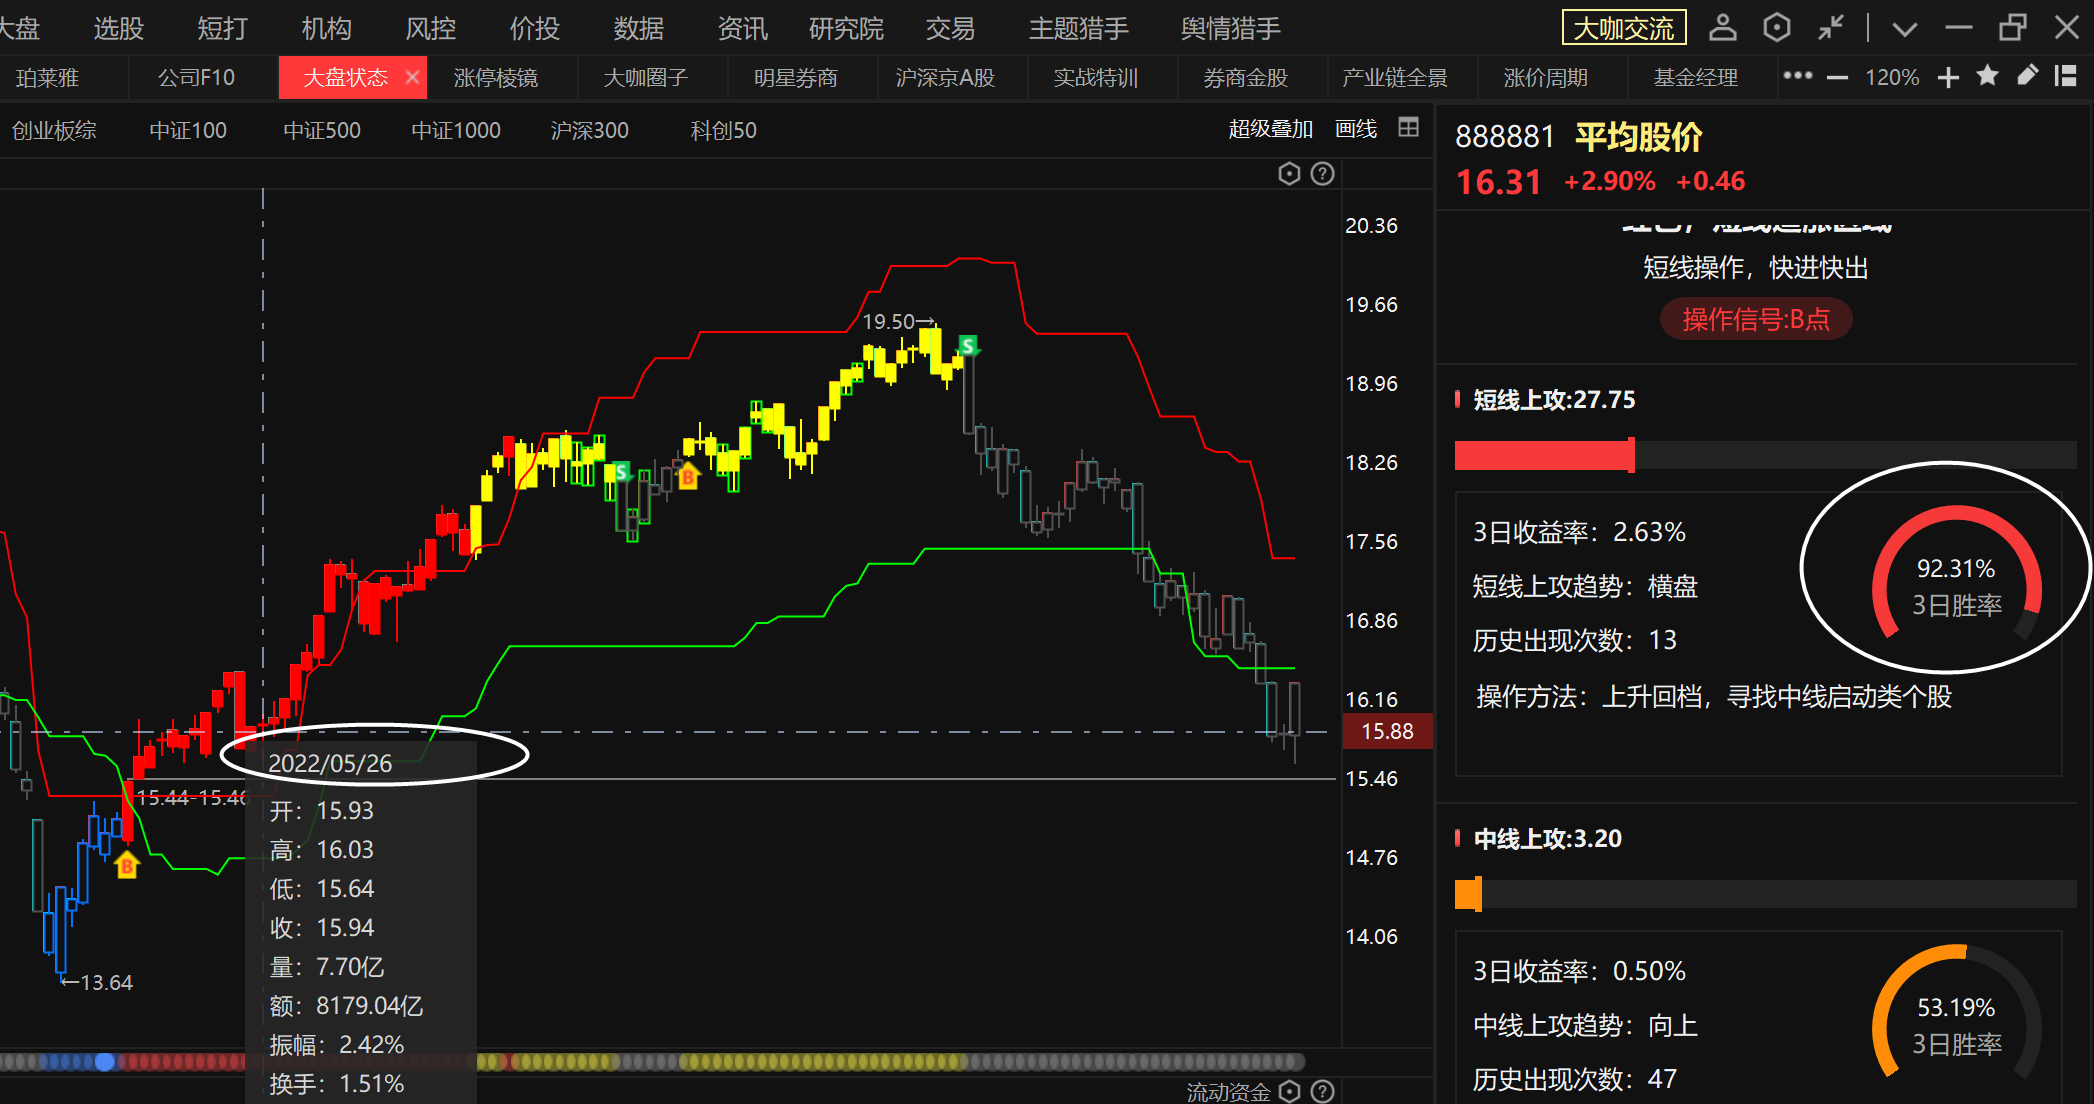
Task: Click the 画线 drawing button
Action: [1356, 129]
